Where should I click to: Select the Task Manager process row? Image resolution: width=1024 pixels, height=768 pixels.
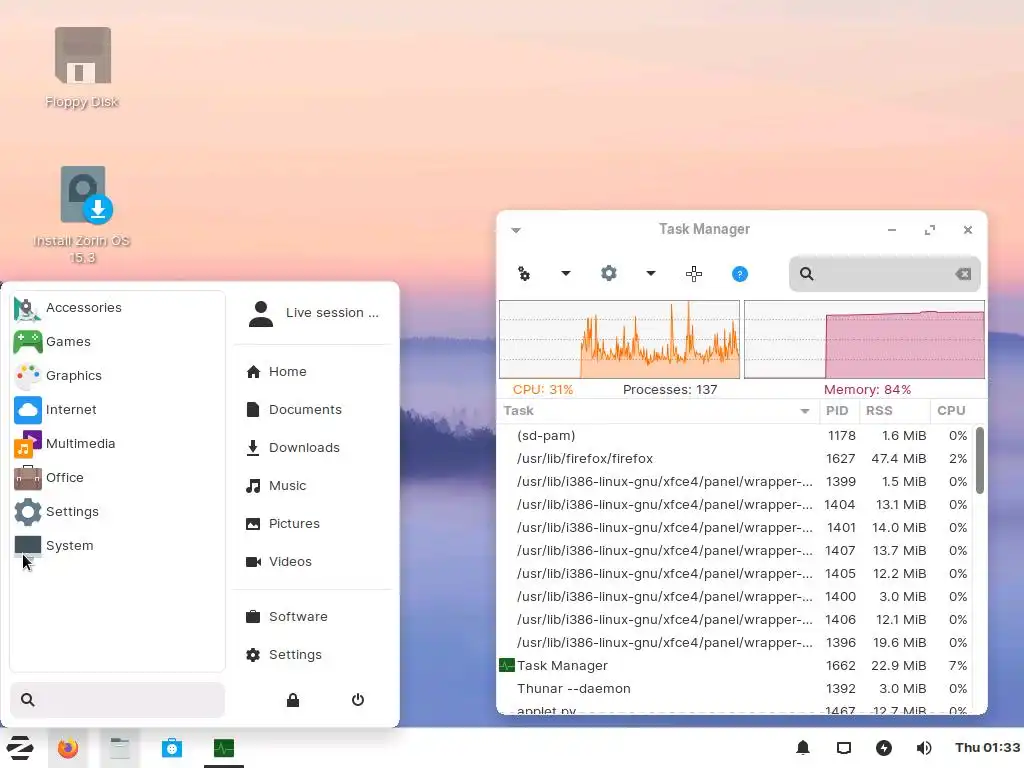pyautogui.click(x=735, y=665)
